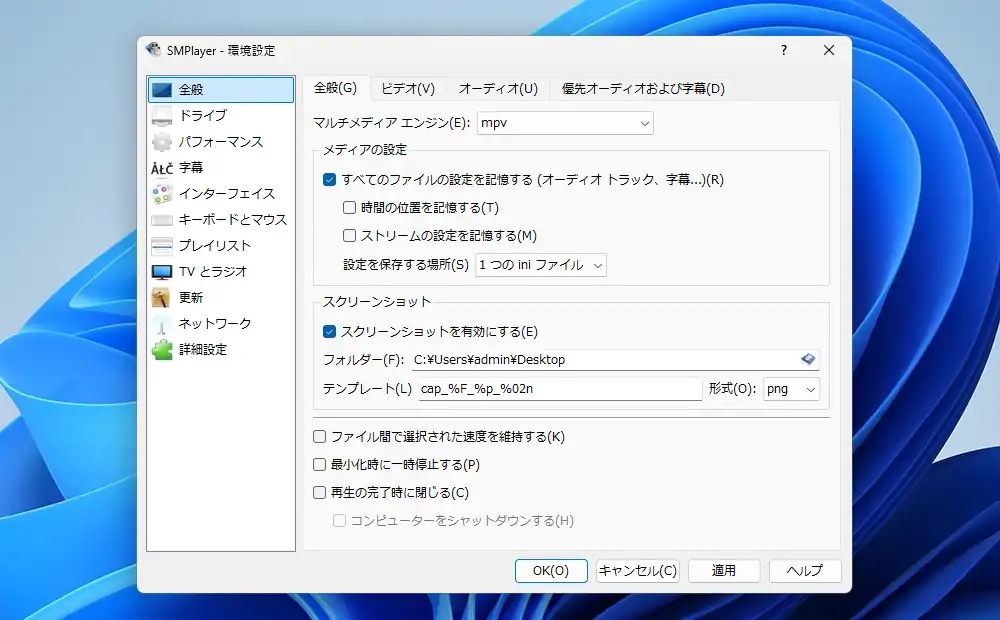Open the インターフェイス settings icon
This screenshot has width=1000, height=620.
pos(163,193)
